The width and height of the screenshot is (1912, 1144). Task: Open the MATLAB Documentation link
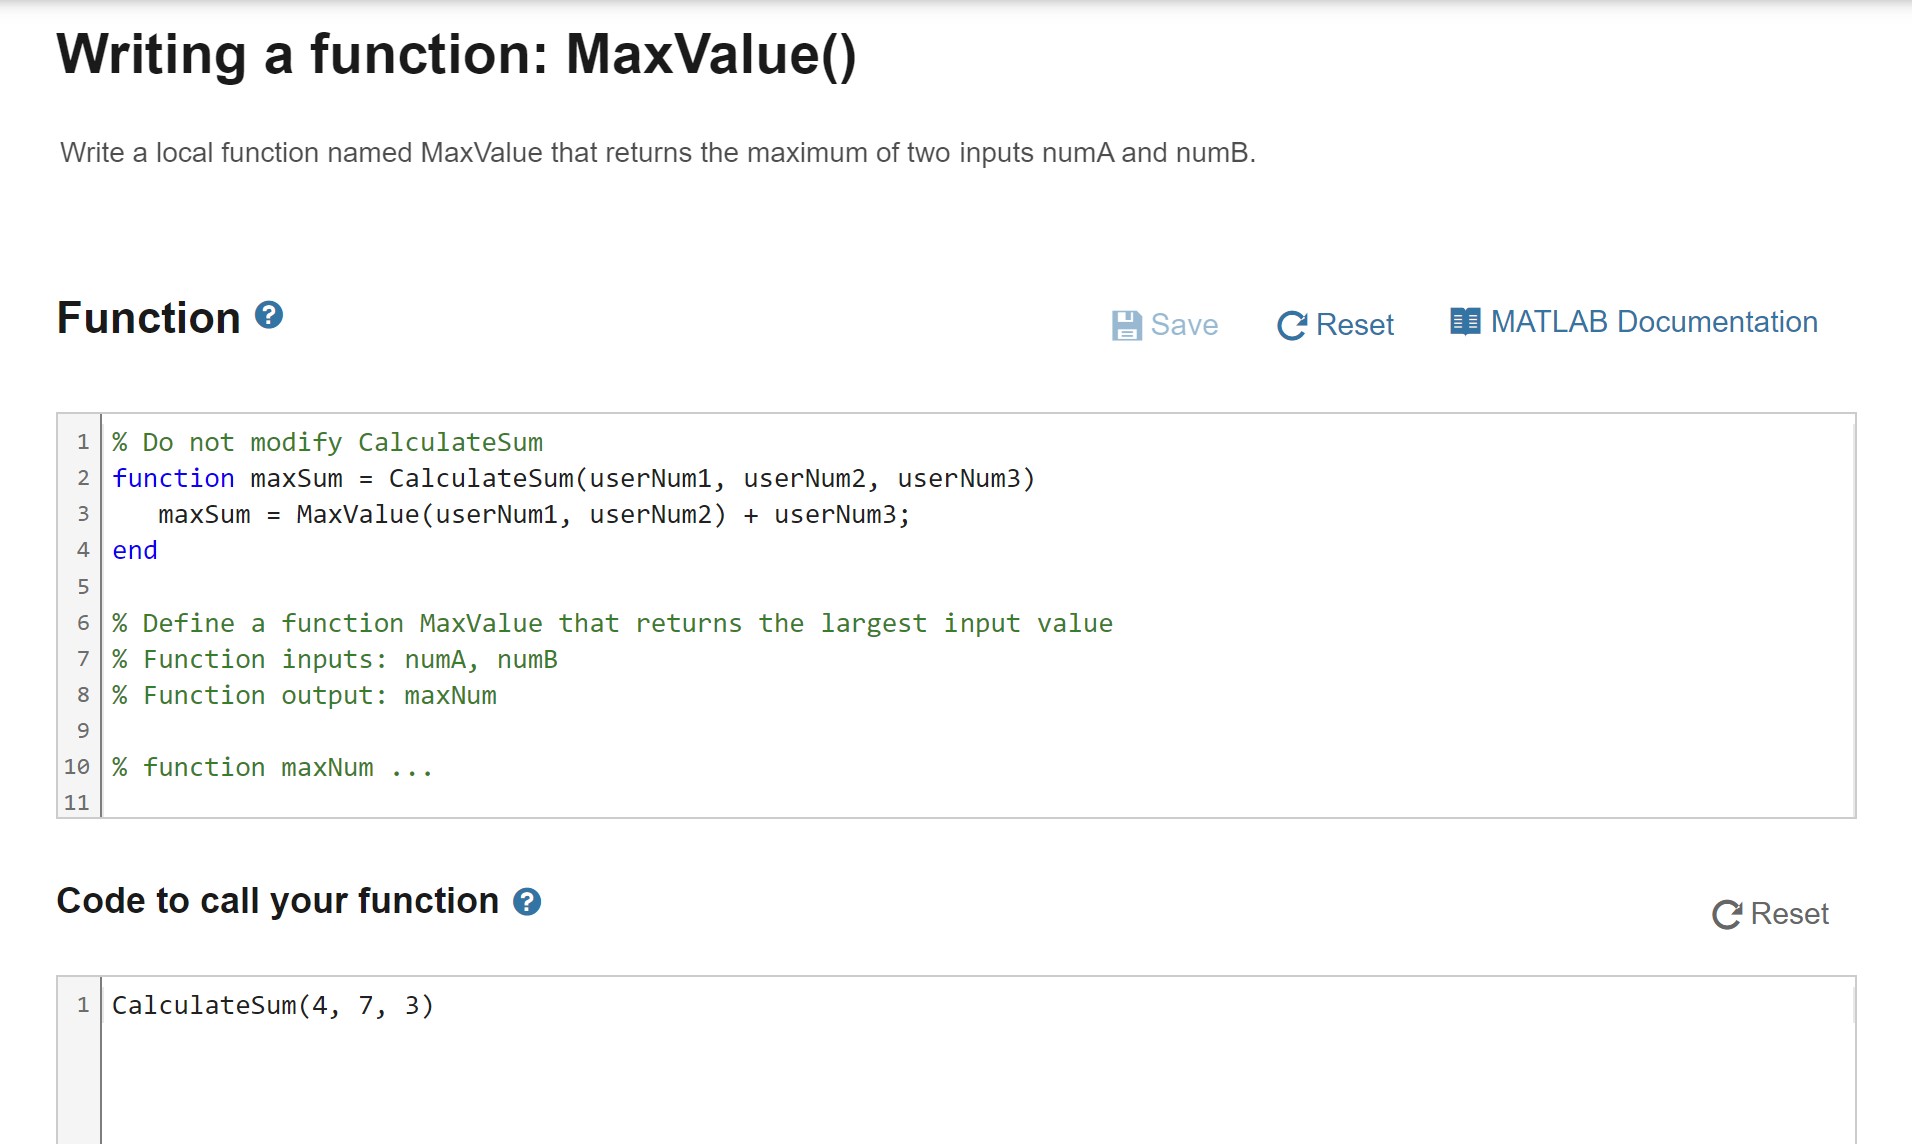(x=1653, y=321)
